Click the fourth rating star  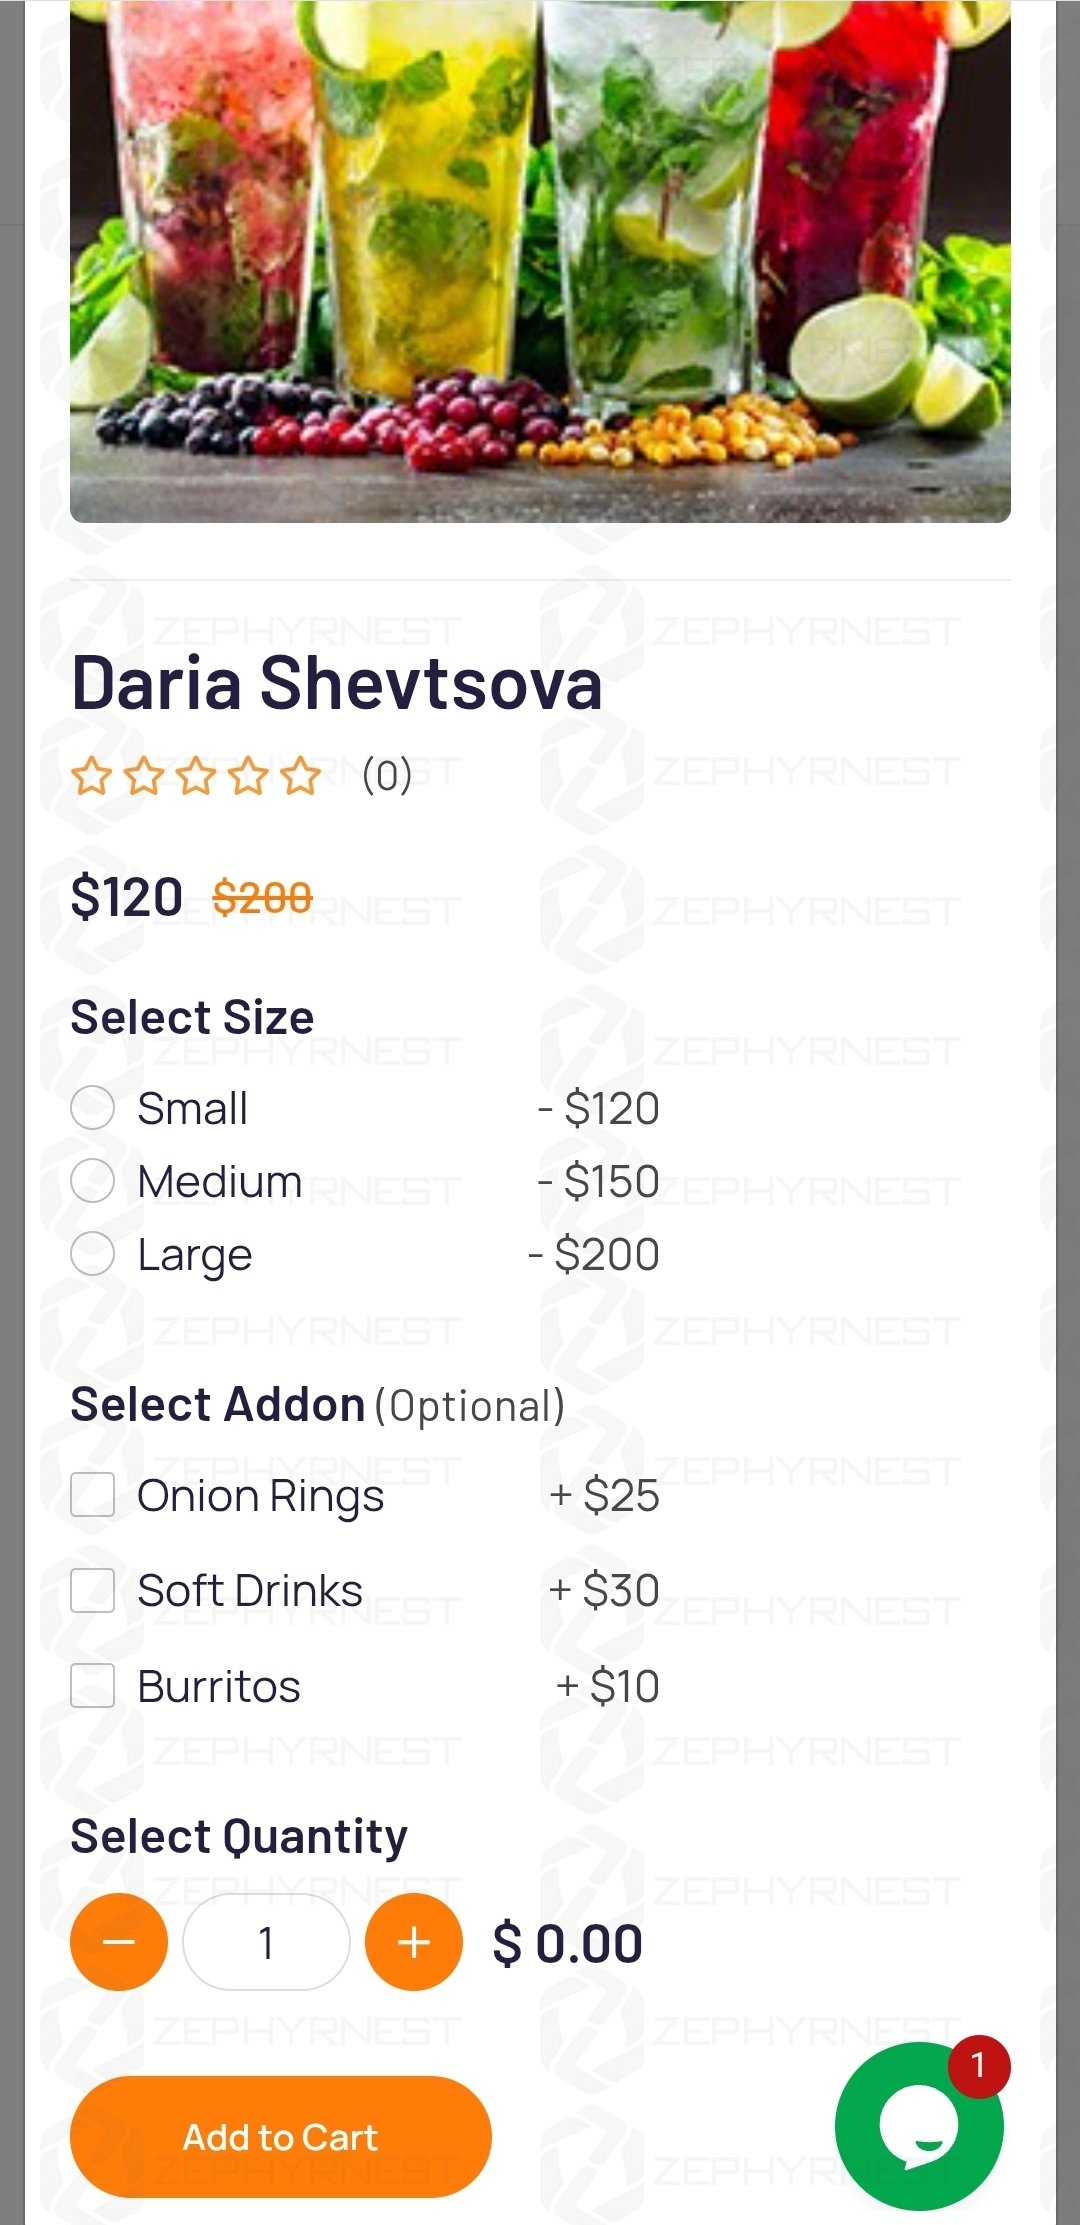248,776
